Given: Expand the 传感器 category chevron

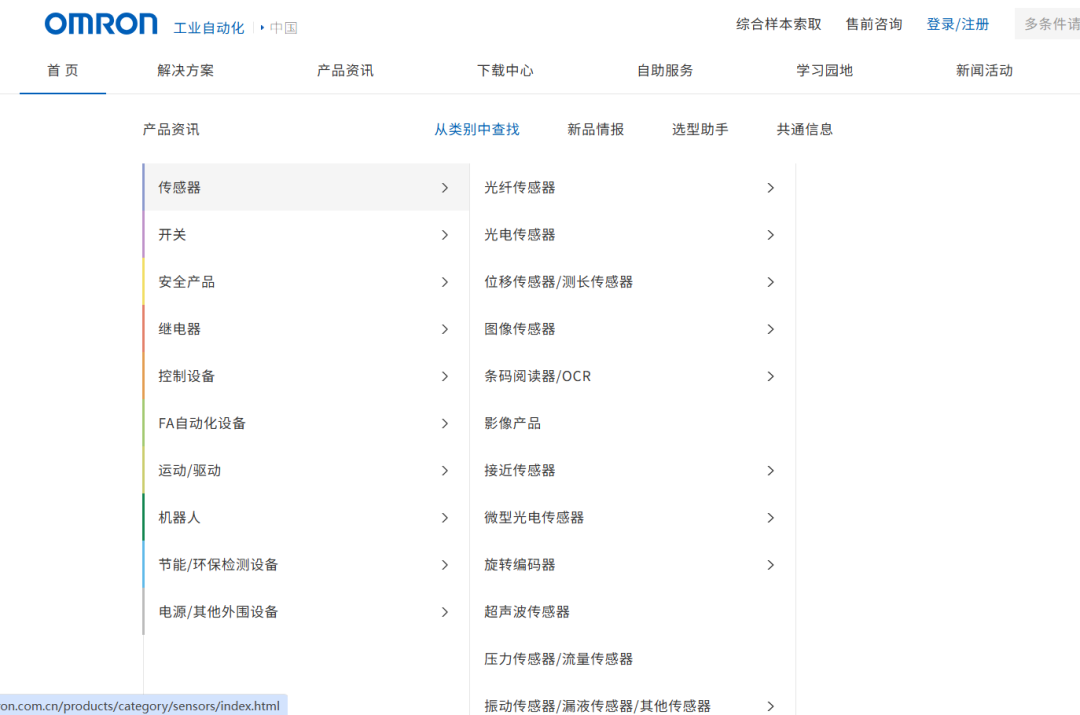Looking at the screenshot, I should click(x=444, y=187).
